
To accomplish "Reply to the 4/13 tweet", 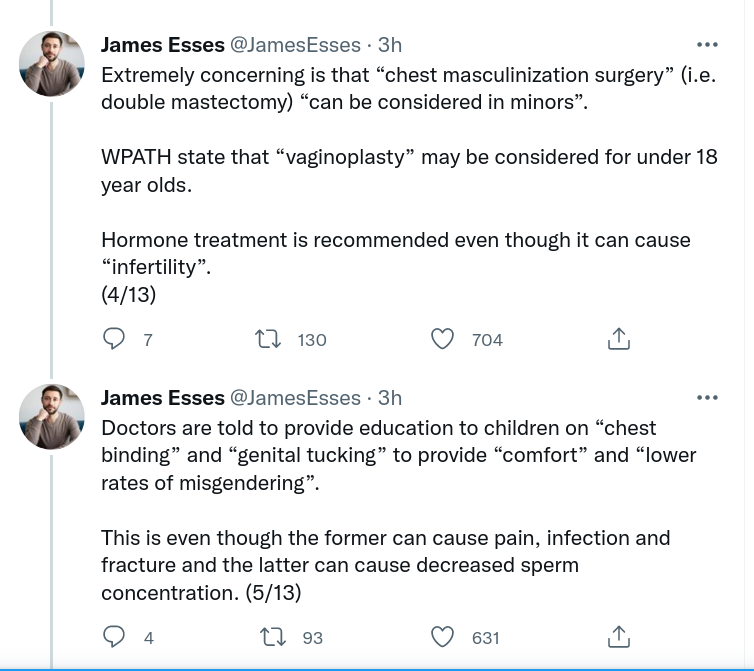I will pyautogui.click(x=115, y=340).
